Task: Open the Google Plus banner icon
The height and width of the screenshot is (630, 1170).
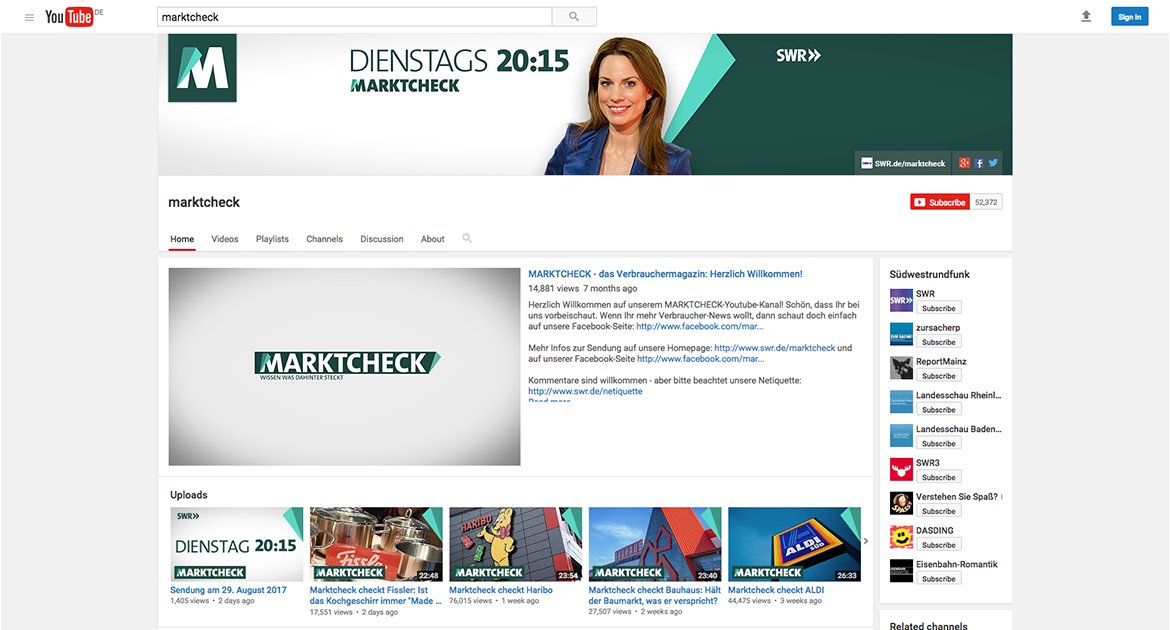Action: 964,163
